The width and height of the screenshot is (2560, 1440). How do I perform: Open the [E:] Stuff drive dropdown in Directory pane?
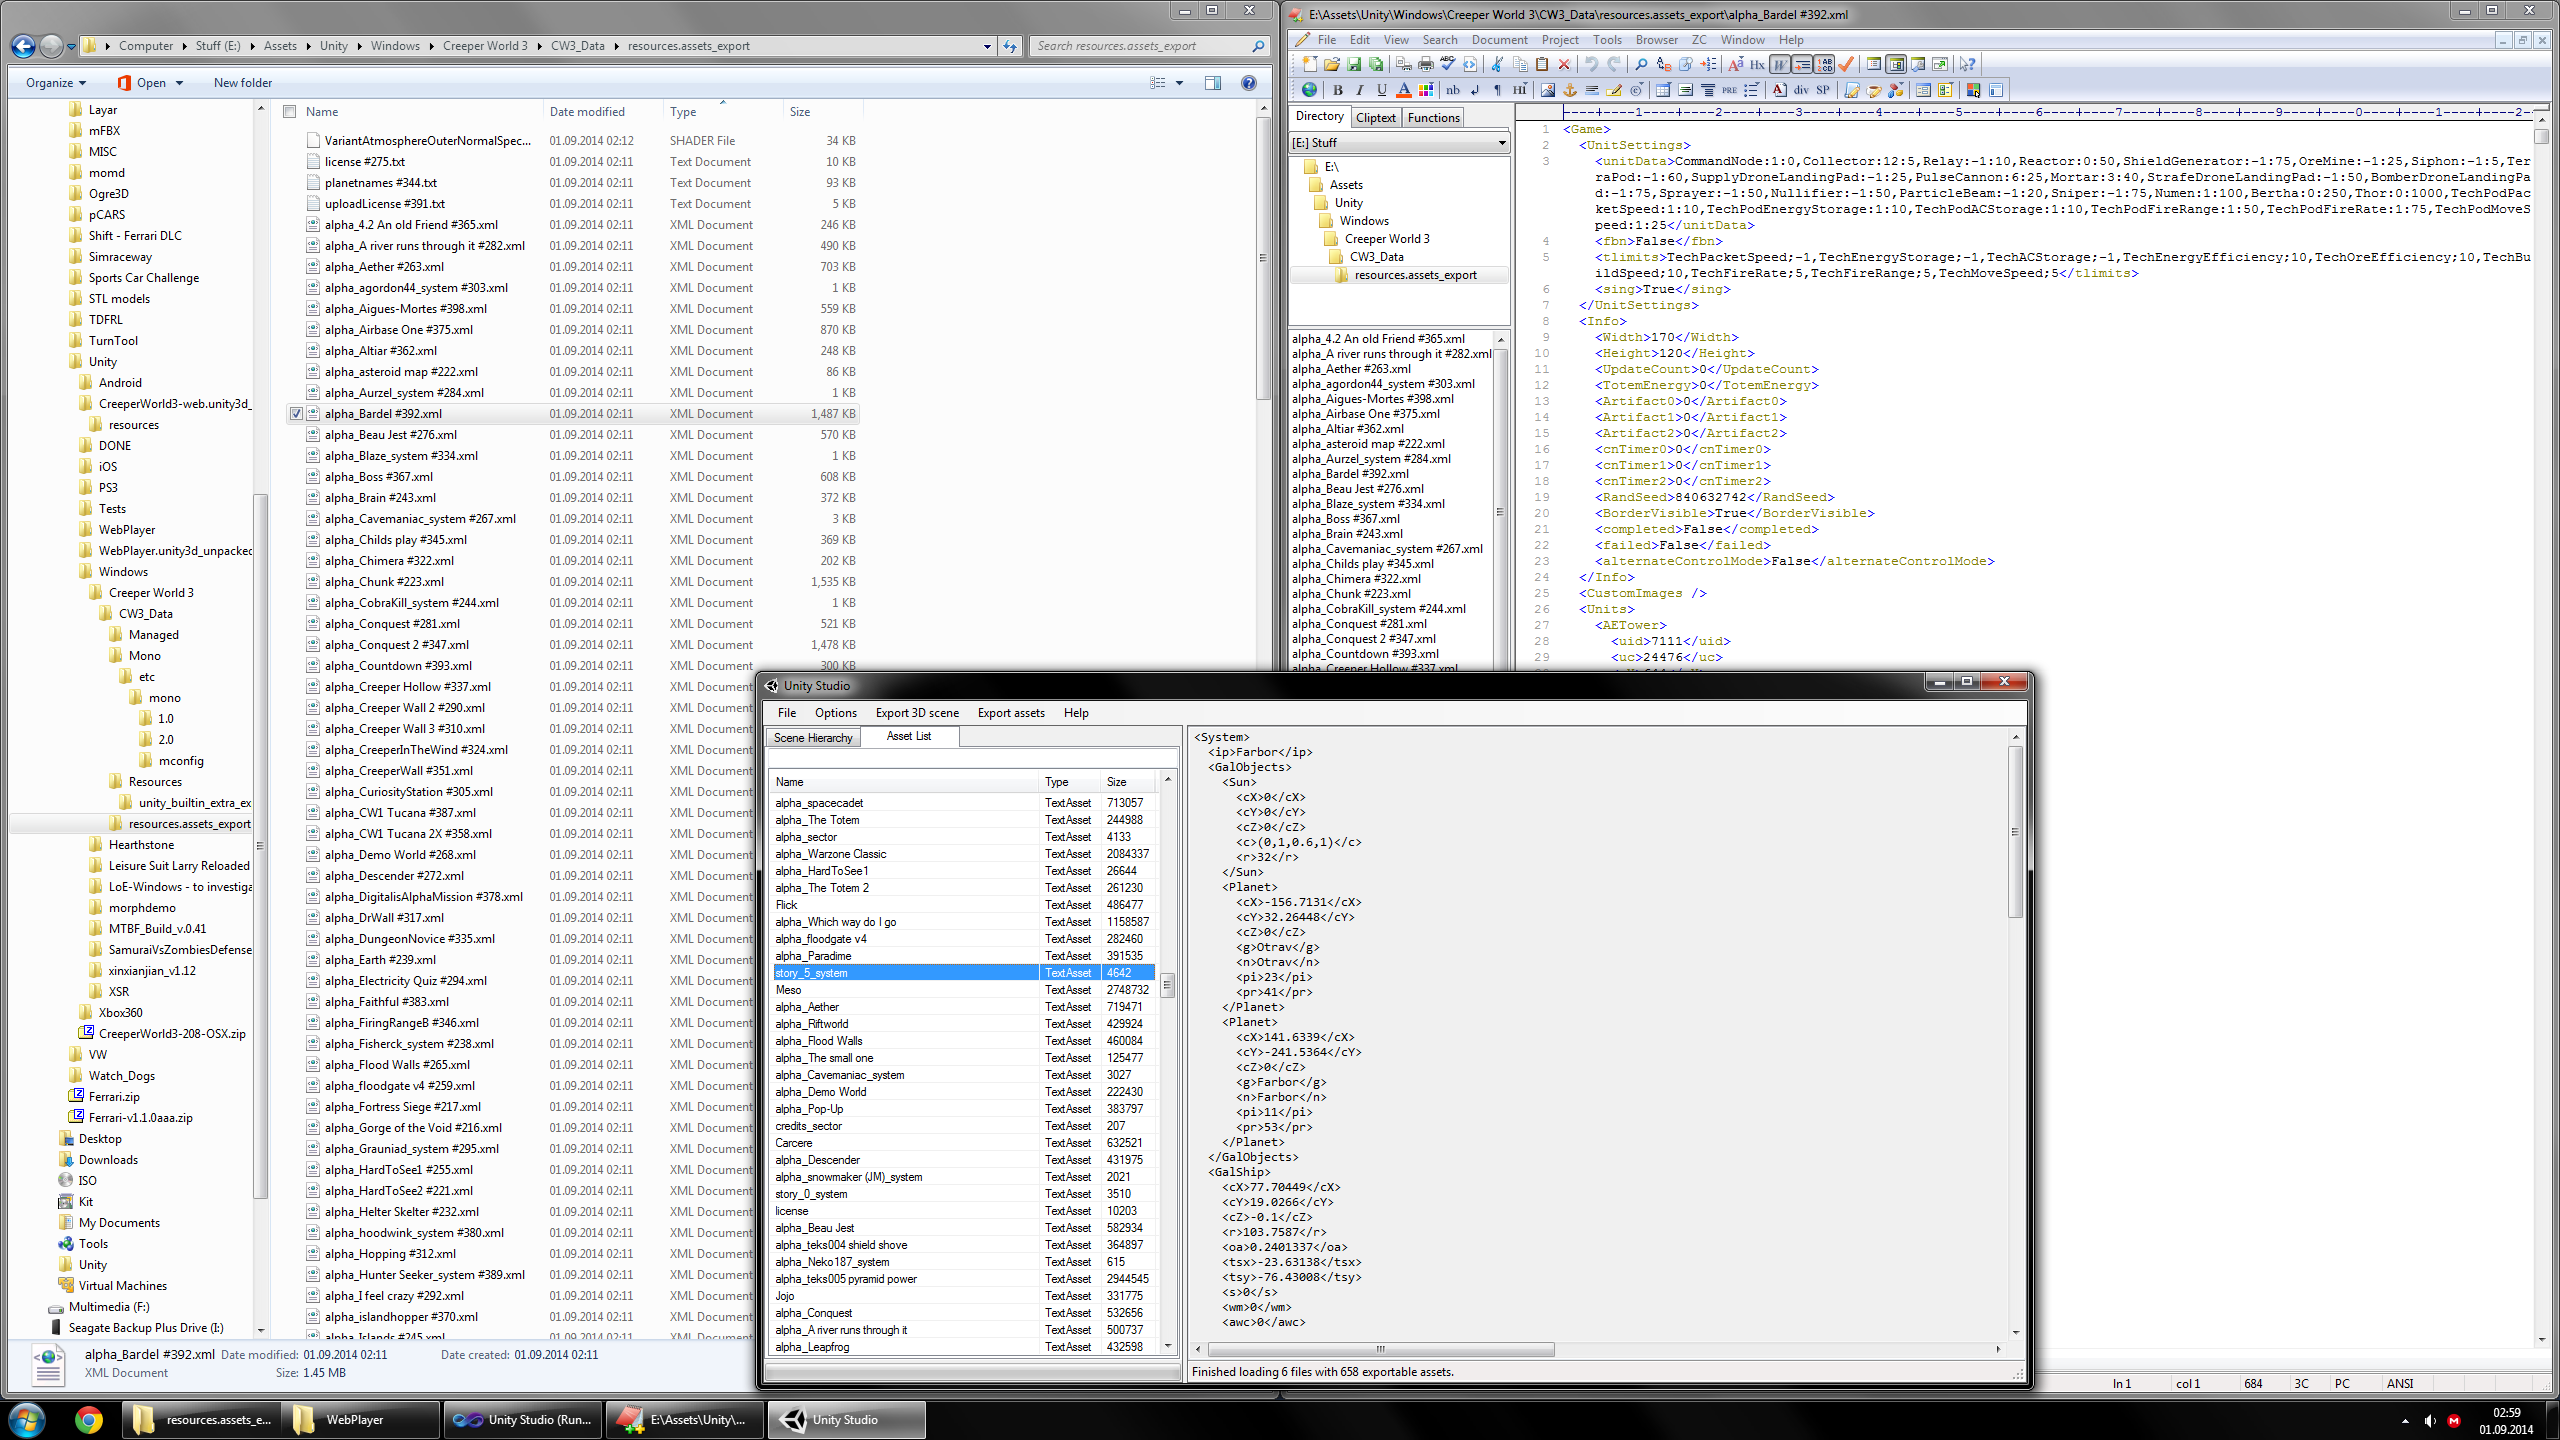[1502, 142]
